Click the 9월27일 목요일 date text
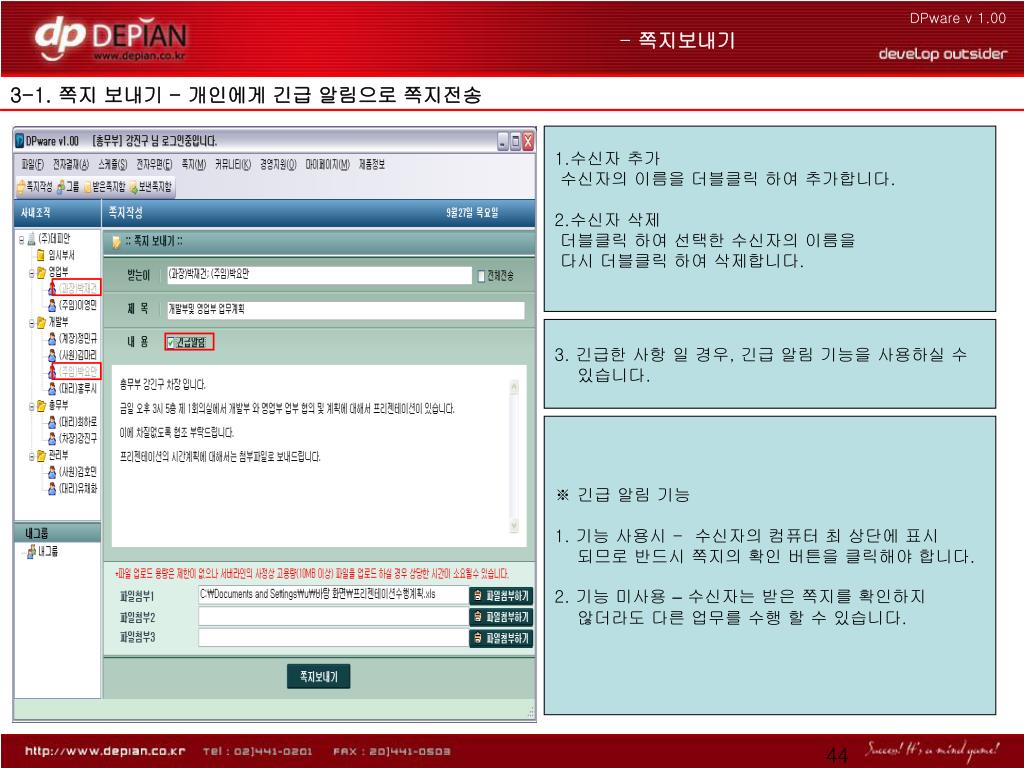The width and height of the screenshot is (1024, 768). point(472,213)
